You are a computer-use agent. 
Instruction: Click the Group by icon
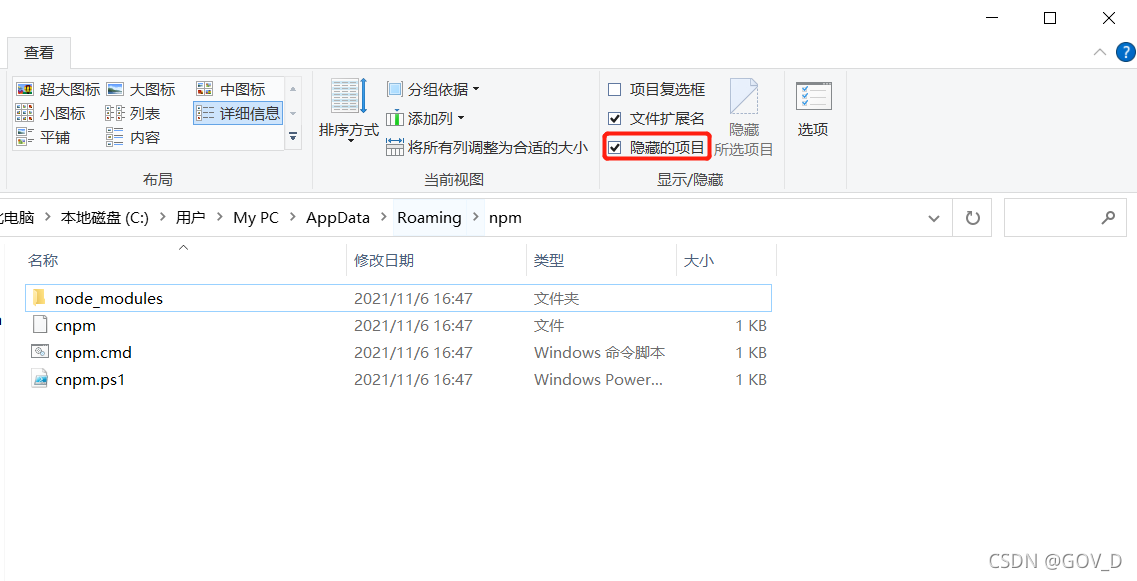tap(394, 90)
